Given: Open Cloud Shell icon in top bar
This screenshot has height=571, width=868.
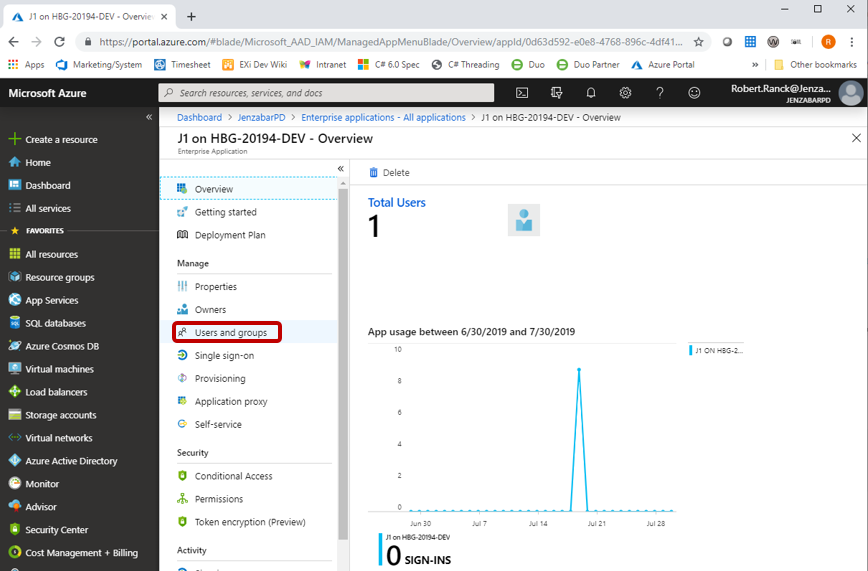Looking at the screenshot, I should 522,93.
